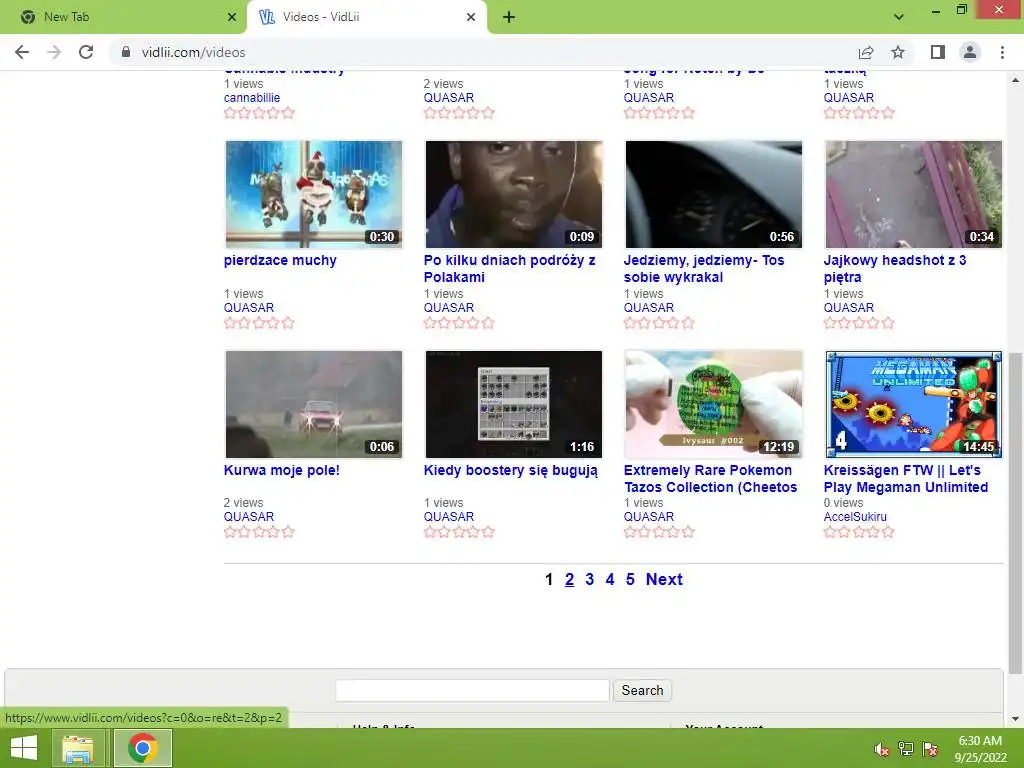Viewport: 1024px width, 768px height.
Task: Open Kiedy boostery się bugują link
Action: (x=511, y=470)
